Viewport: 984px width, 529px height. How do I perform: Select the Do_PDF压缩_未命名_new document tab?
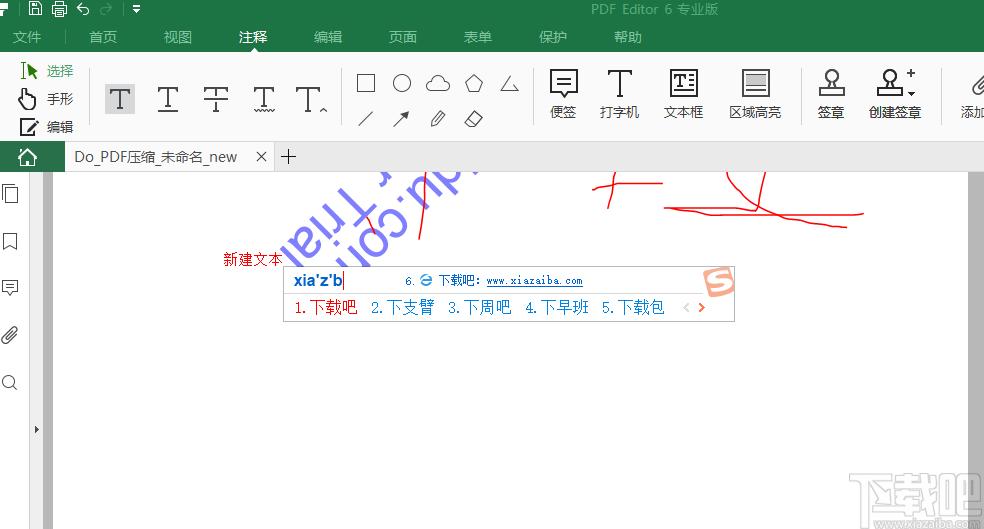coord(156,157)
